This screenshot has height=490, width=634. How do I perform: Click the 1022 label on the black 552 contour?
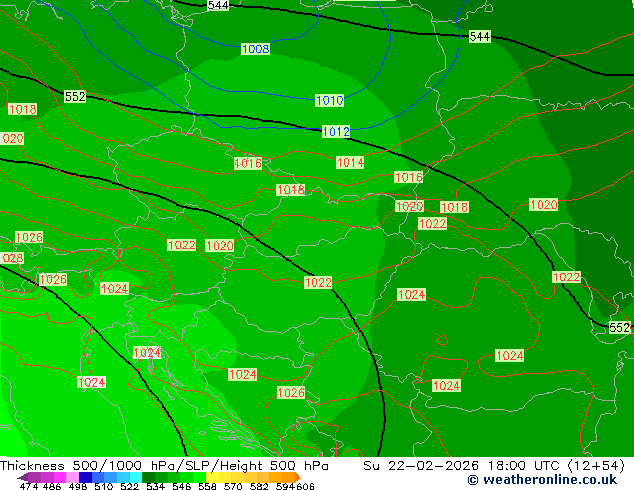point(318,282)
